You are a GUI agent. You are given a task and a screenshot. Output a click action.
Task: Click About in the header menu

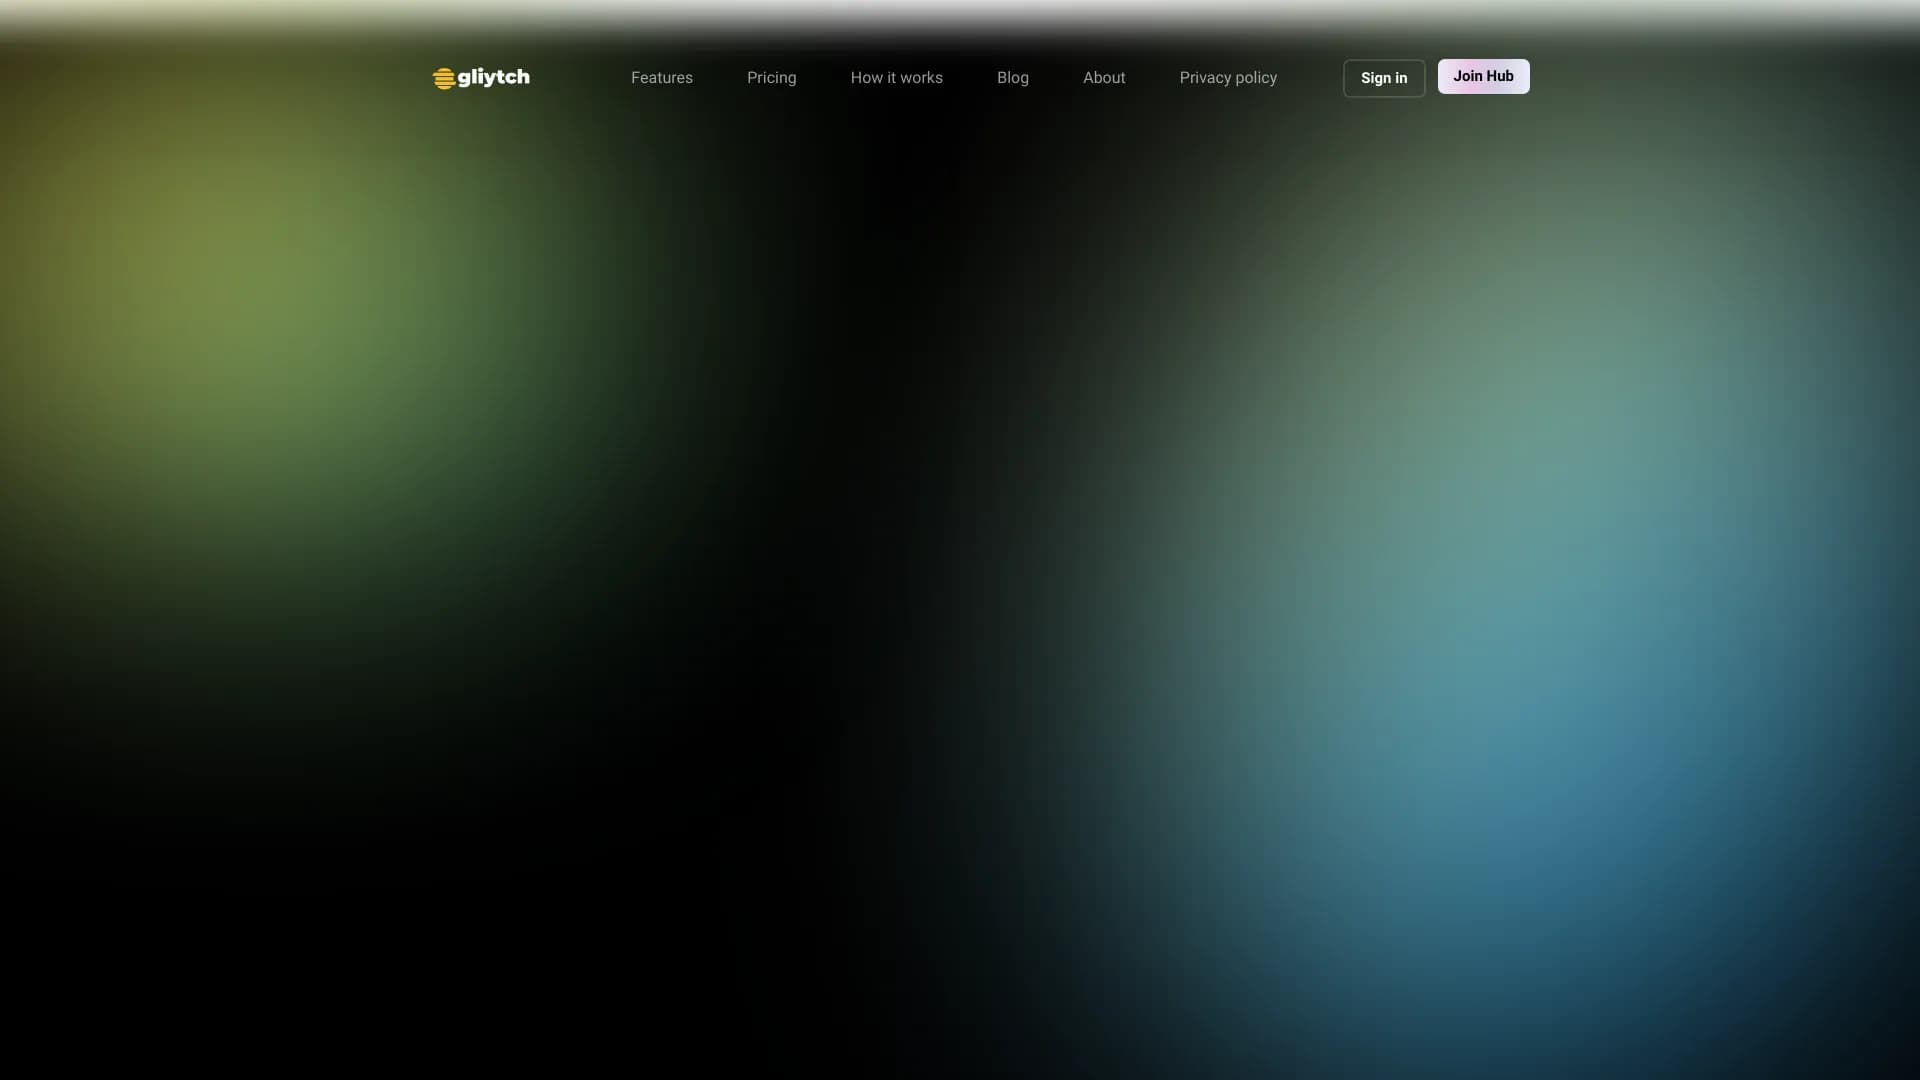coord(1103,78)
